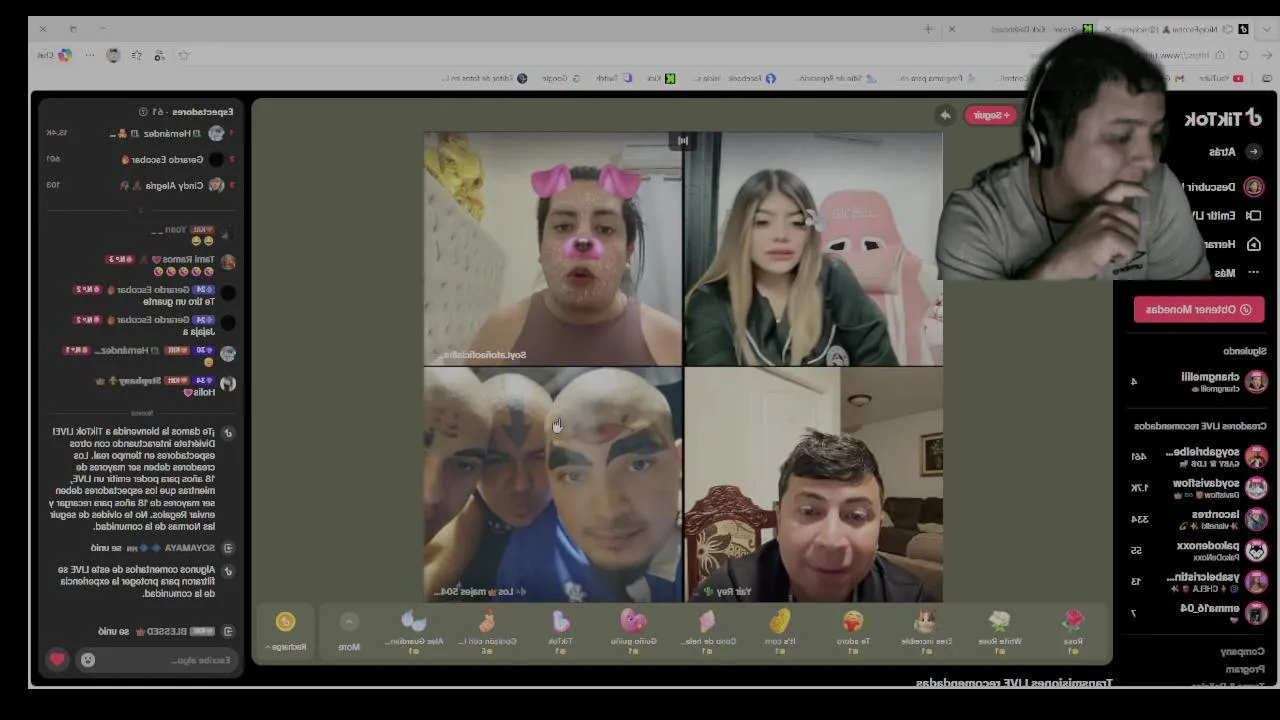Click the TikTok logo
1280x720 pixels.
click(x=1222, y=119)
